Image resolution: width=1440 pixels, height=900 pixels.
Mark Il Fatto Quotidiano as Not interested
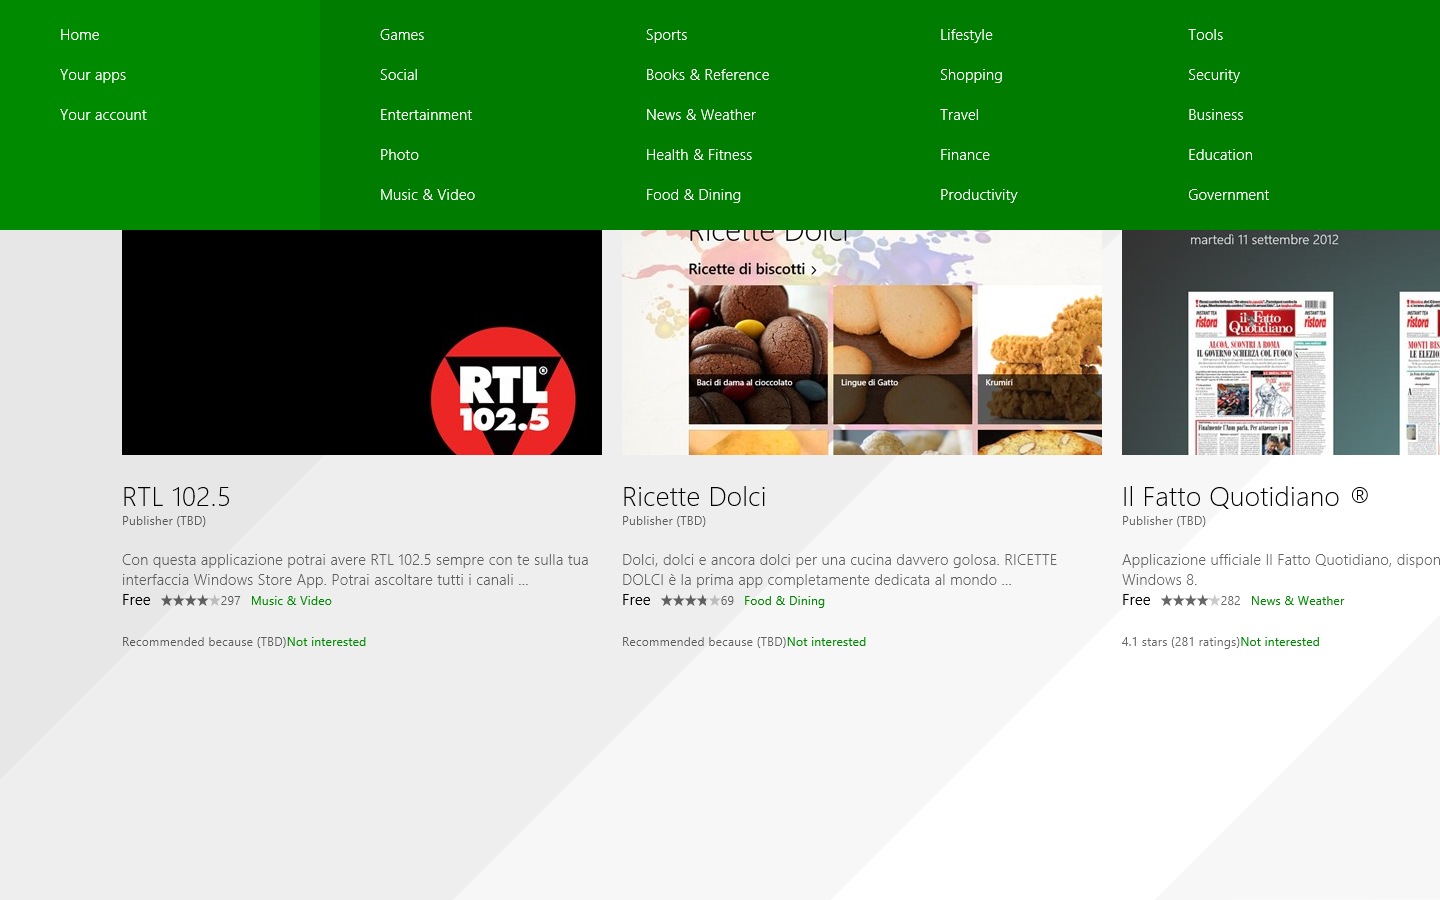[x=1280, y=642]
